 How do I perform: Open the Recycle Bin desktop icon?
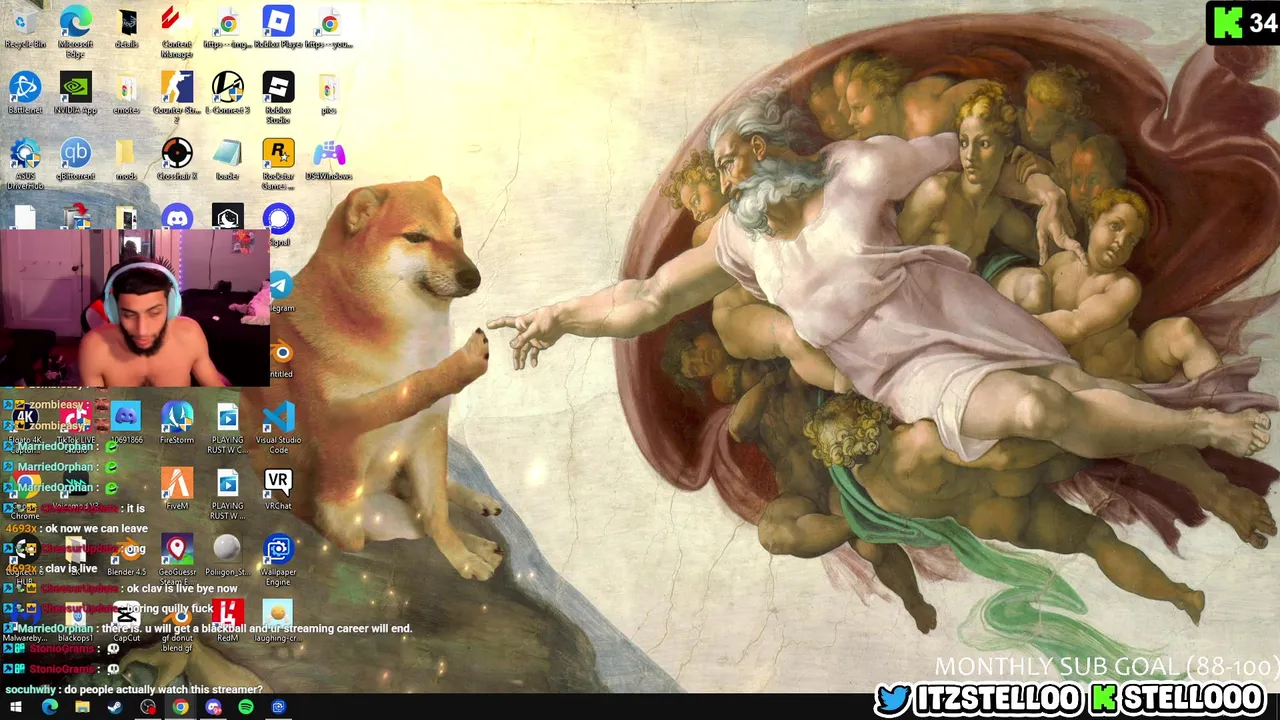point(25,28)
